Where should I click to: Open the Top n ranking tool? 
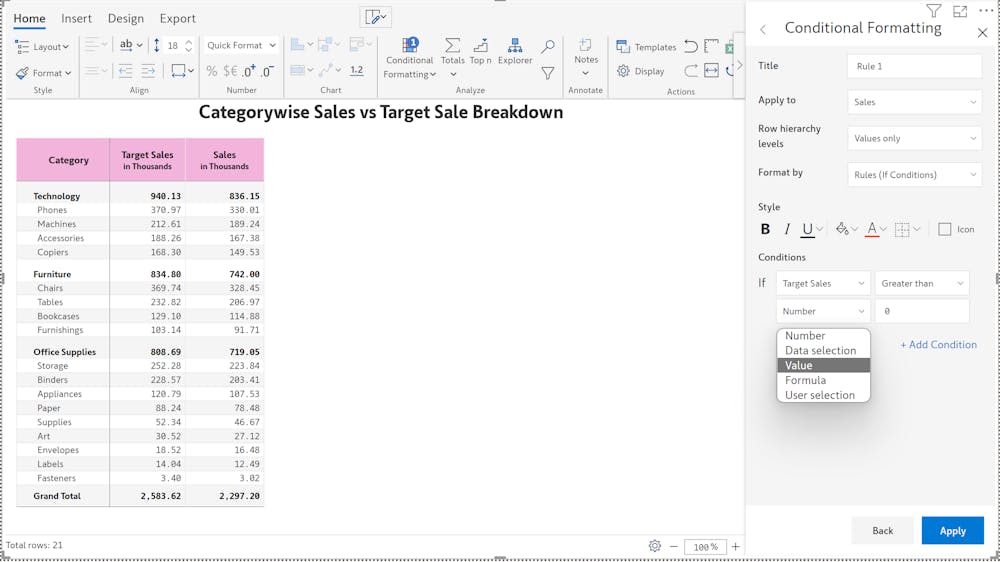pos(480,51)
